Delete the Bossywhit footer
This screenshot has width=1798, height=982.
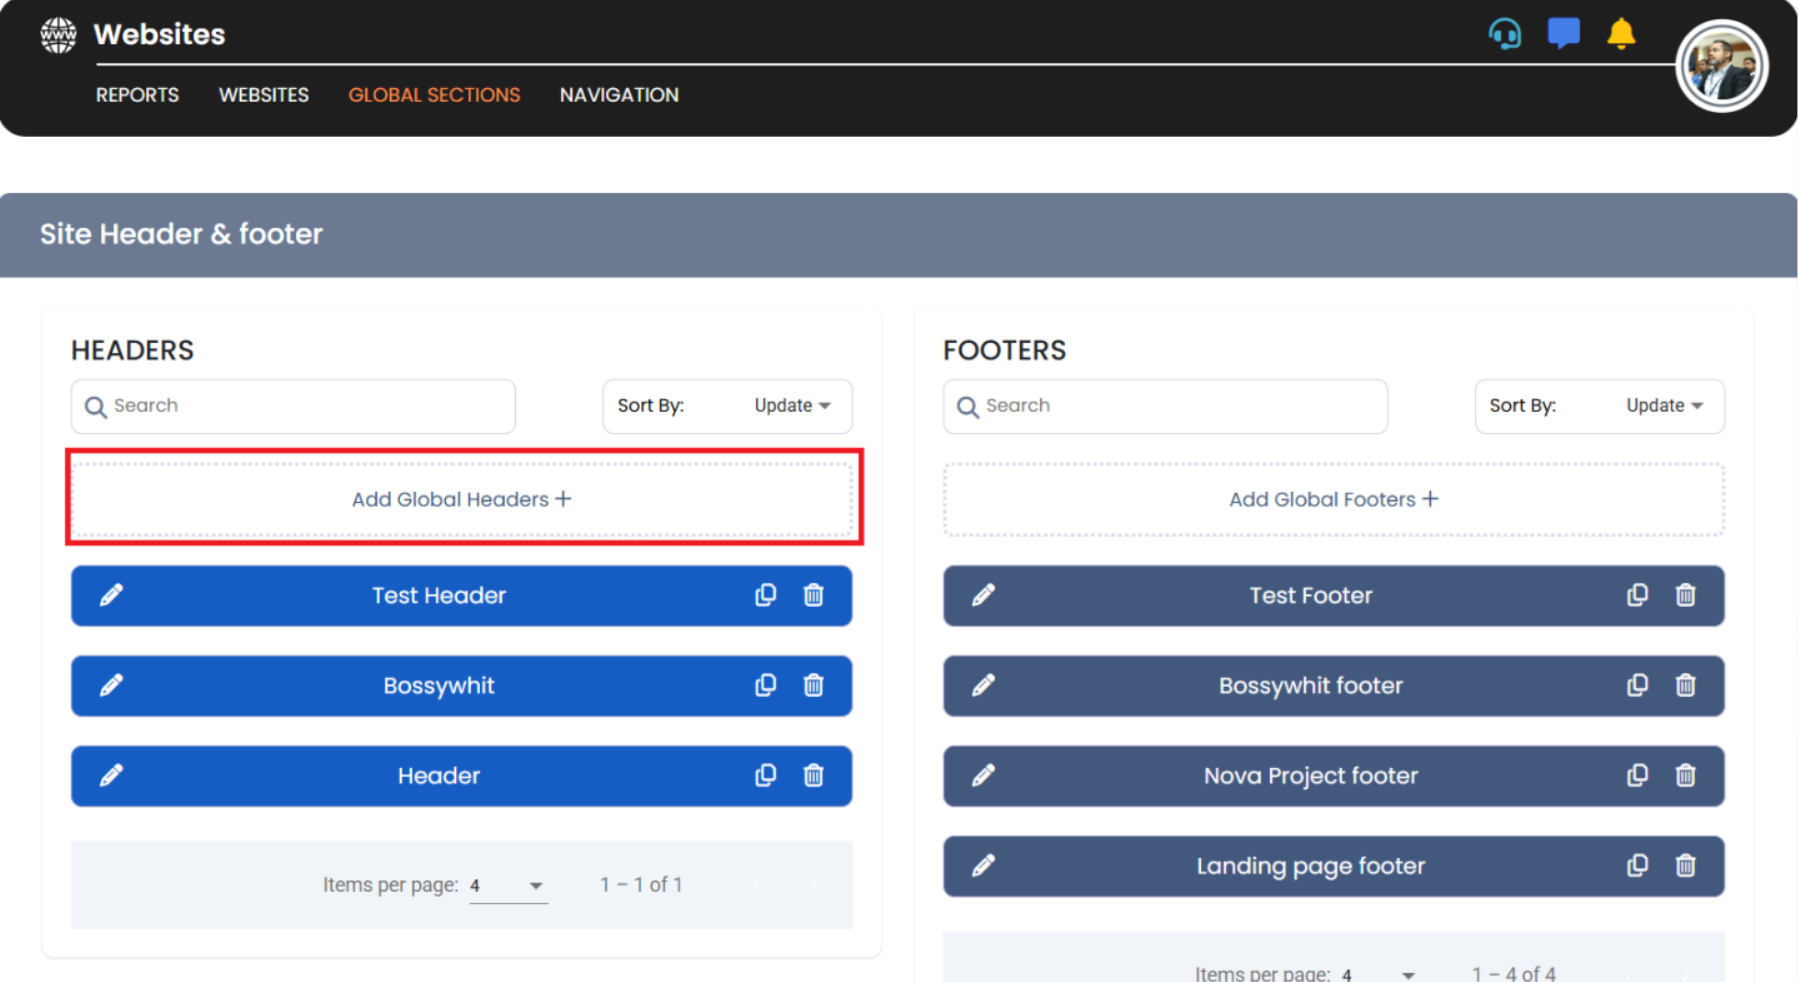(x=1685, y=686)
